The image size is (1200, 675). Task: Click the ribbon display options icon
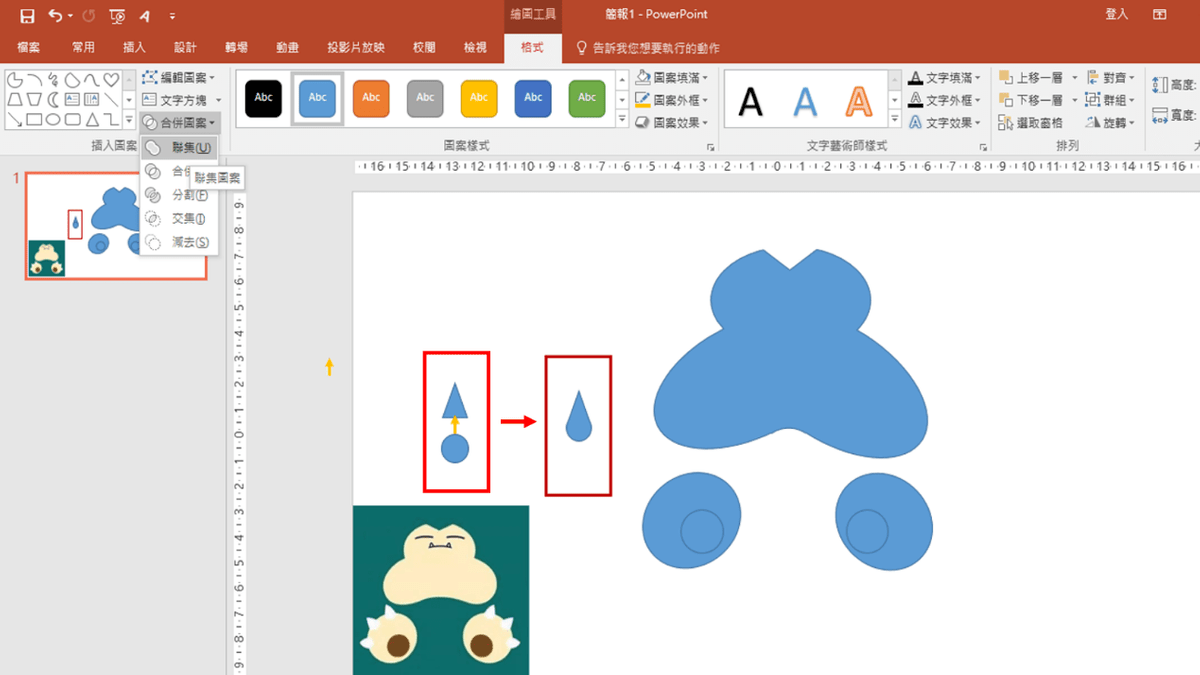(x=1159, y=15)
